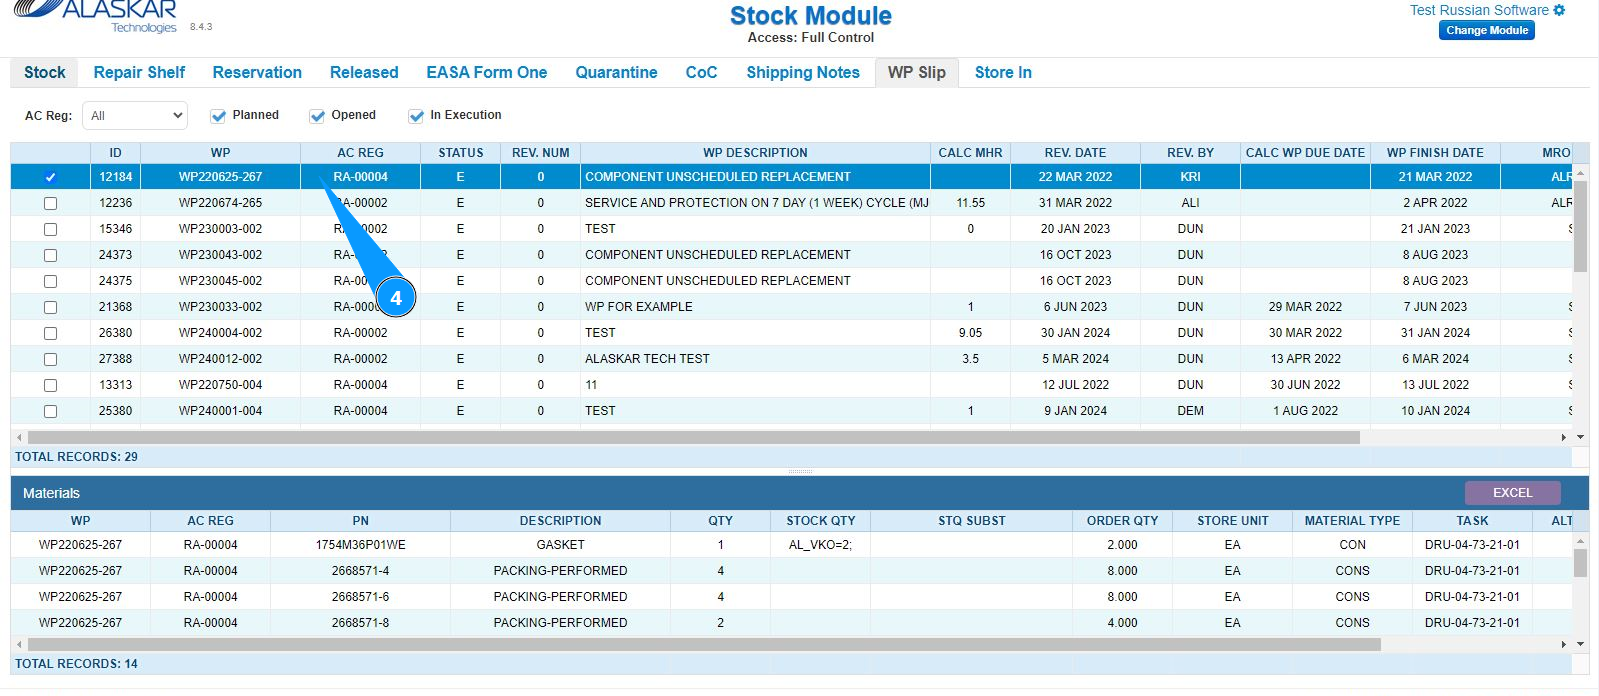Click the scroll-left arrow of the WP table
The image size is (1599, 696).
tap(18, 437)
